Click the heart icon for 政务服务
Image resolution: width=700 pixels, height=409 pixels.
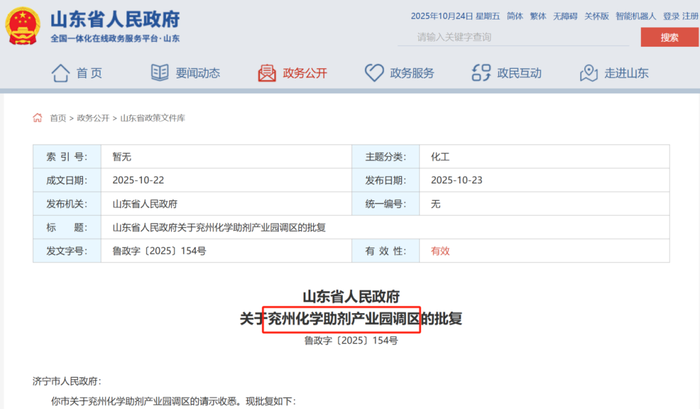tap(374, 73)
